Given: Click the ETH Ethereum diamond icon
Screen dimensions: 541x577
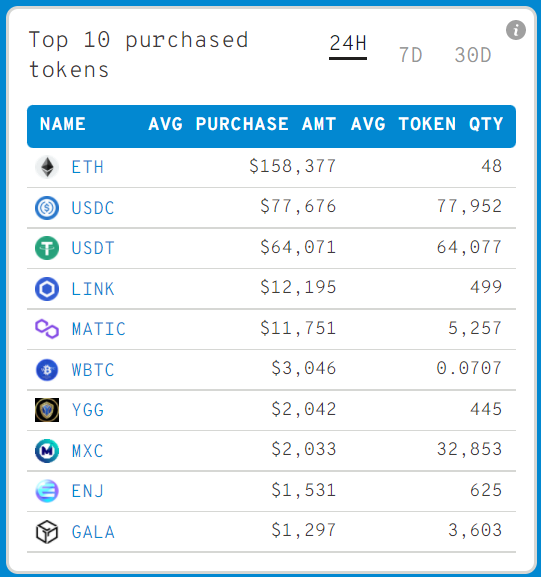Looking at the screenshot, I should coord(47,167).
